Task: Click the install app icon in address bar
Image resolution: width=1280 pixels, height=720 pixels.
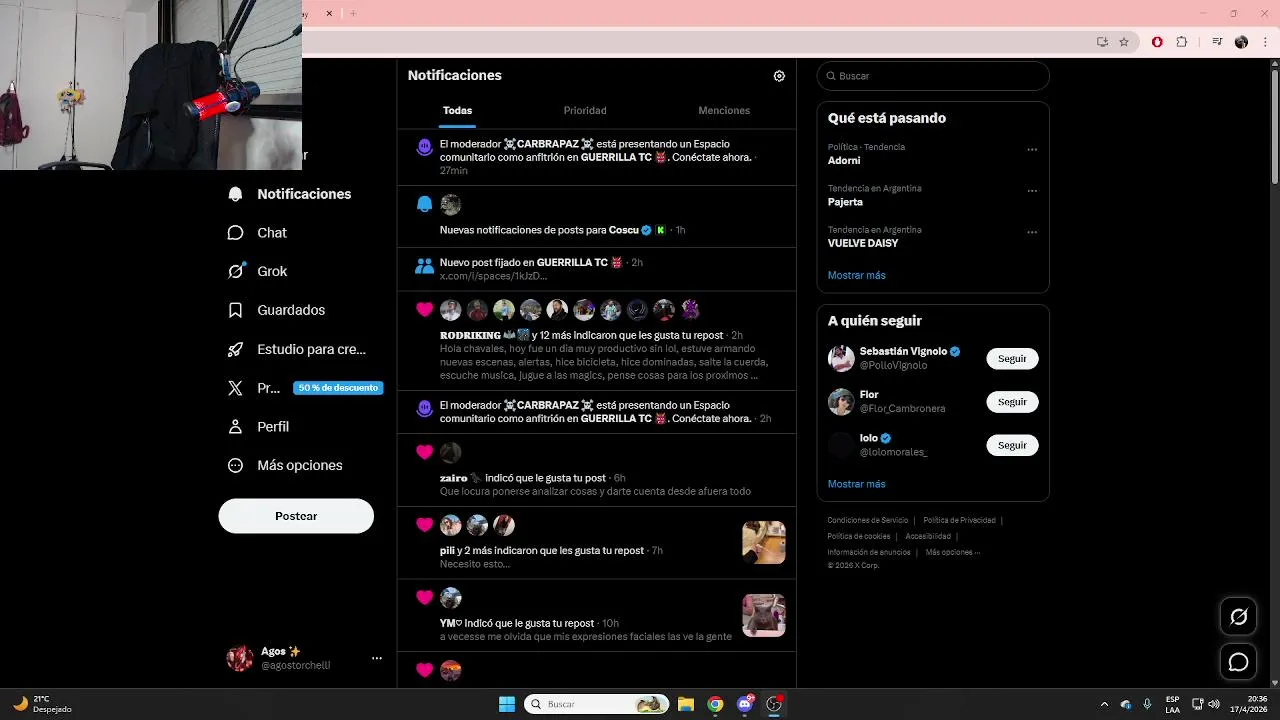Action: [1102, 42]
